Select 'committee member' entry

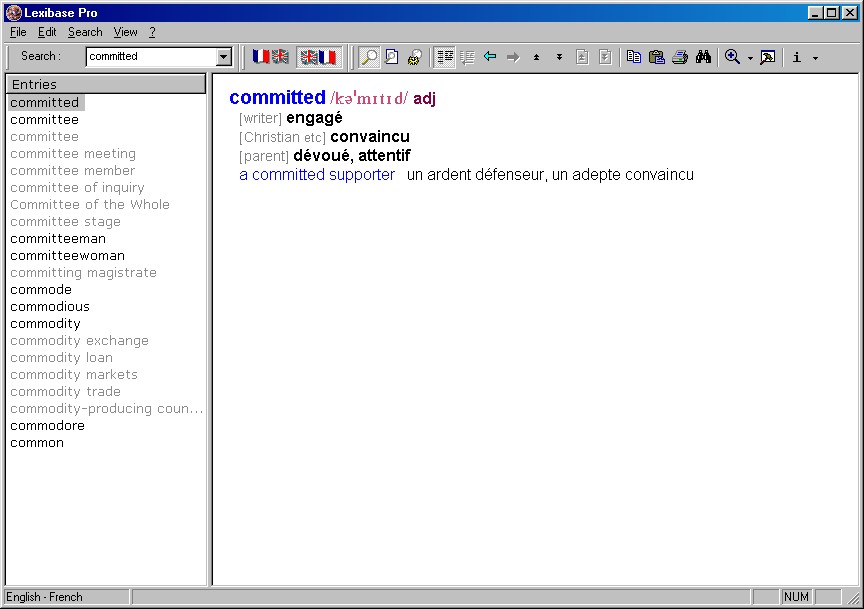coord(73,171)
